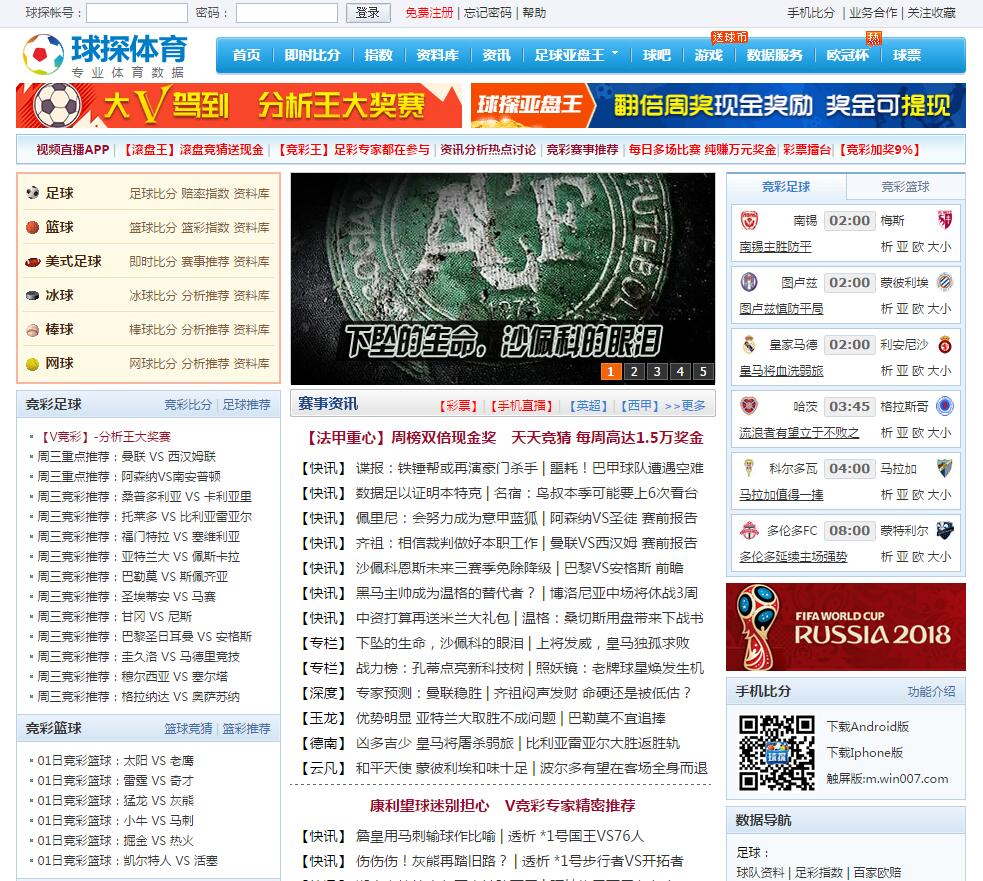Click the 格拉斯哥 Rangers crest icon

pos(945,406)
